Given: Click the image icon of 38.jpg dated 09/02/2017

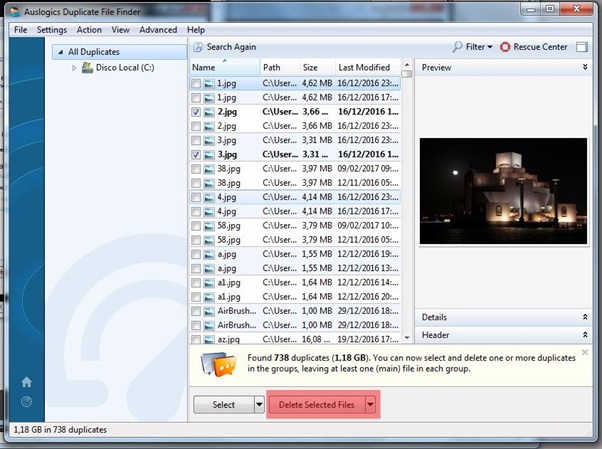Looking at the screenshot, I should (x=209, y=169).
